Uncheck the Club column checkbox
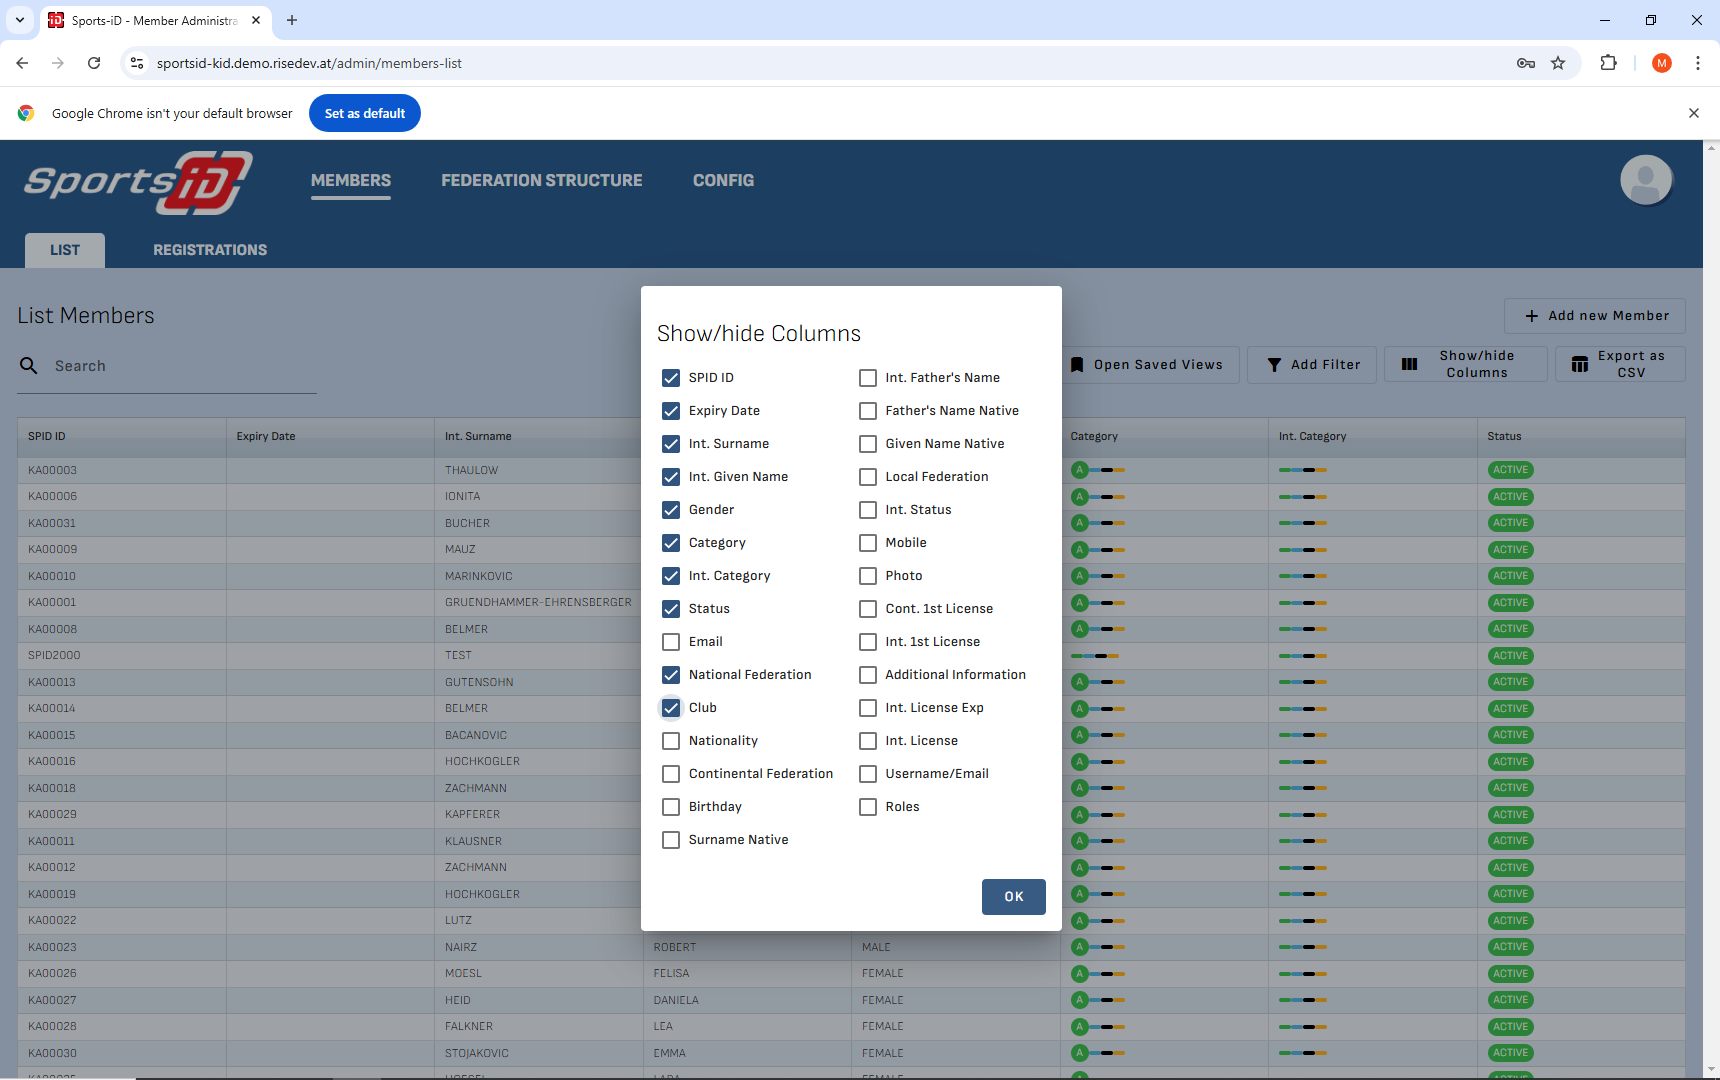The image size is (1720, 1080). (671, 708)
